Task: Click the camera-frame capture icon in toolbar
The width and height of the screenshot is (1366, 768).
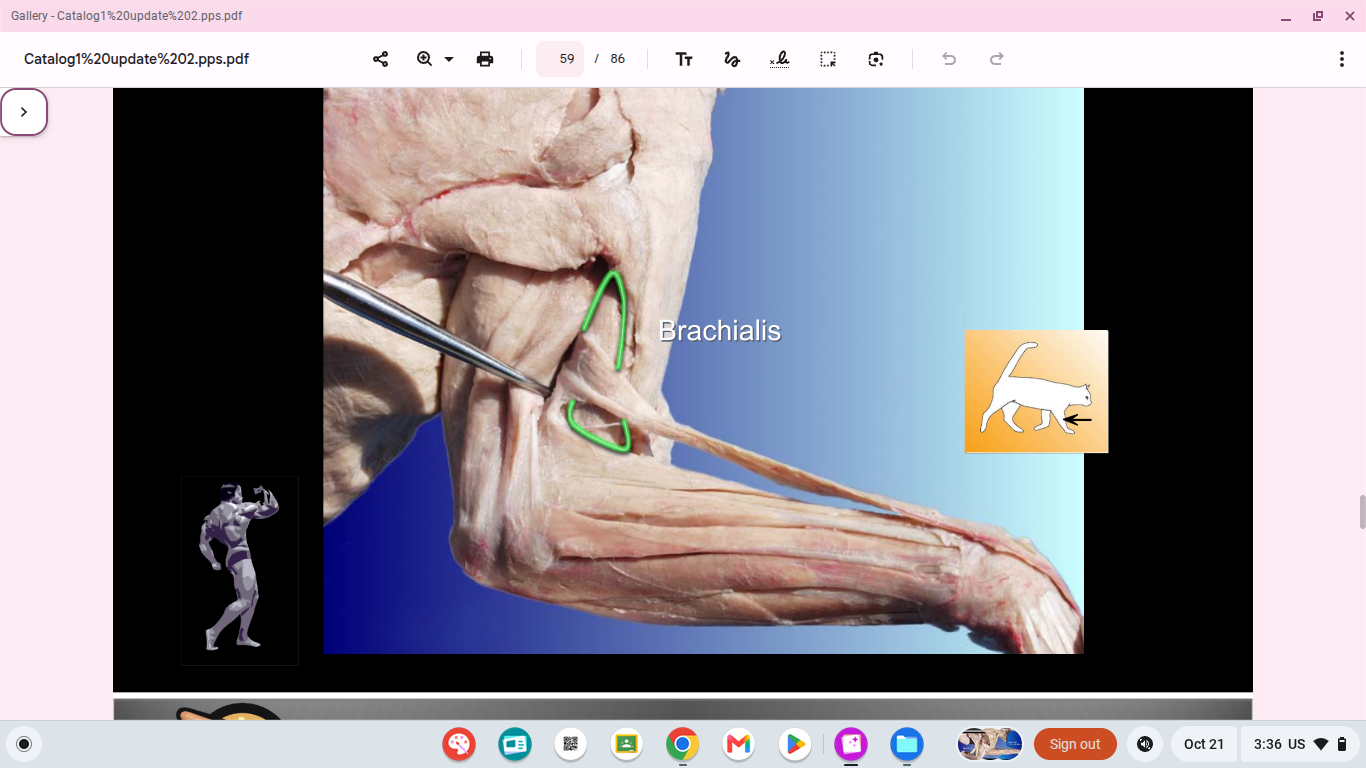Action: [876, 59]
